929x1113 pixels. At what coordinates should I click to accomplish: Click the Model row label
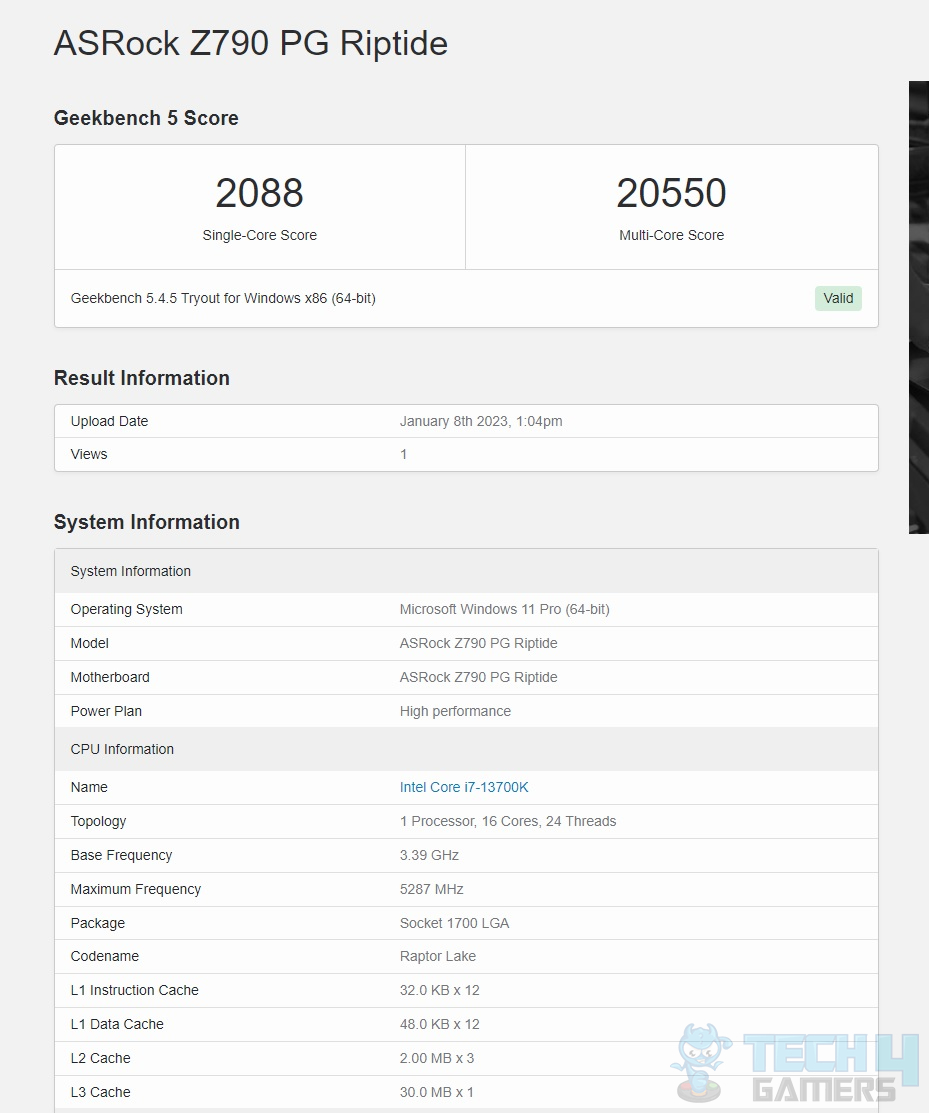(89, 643)
